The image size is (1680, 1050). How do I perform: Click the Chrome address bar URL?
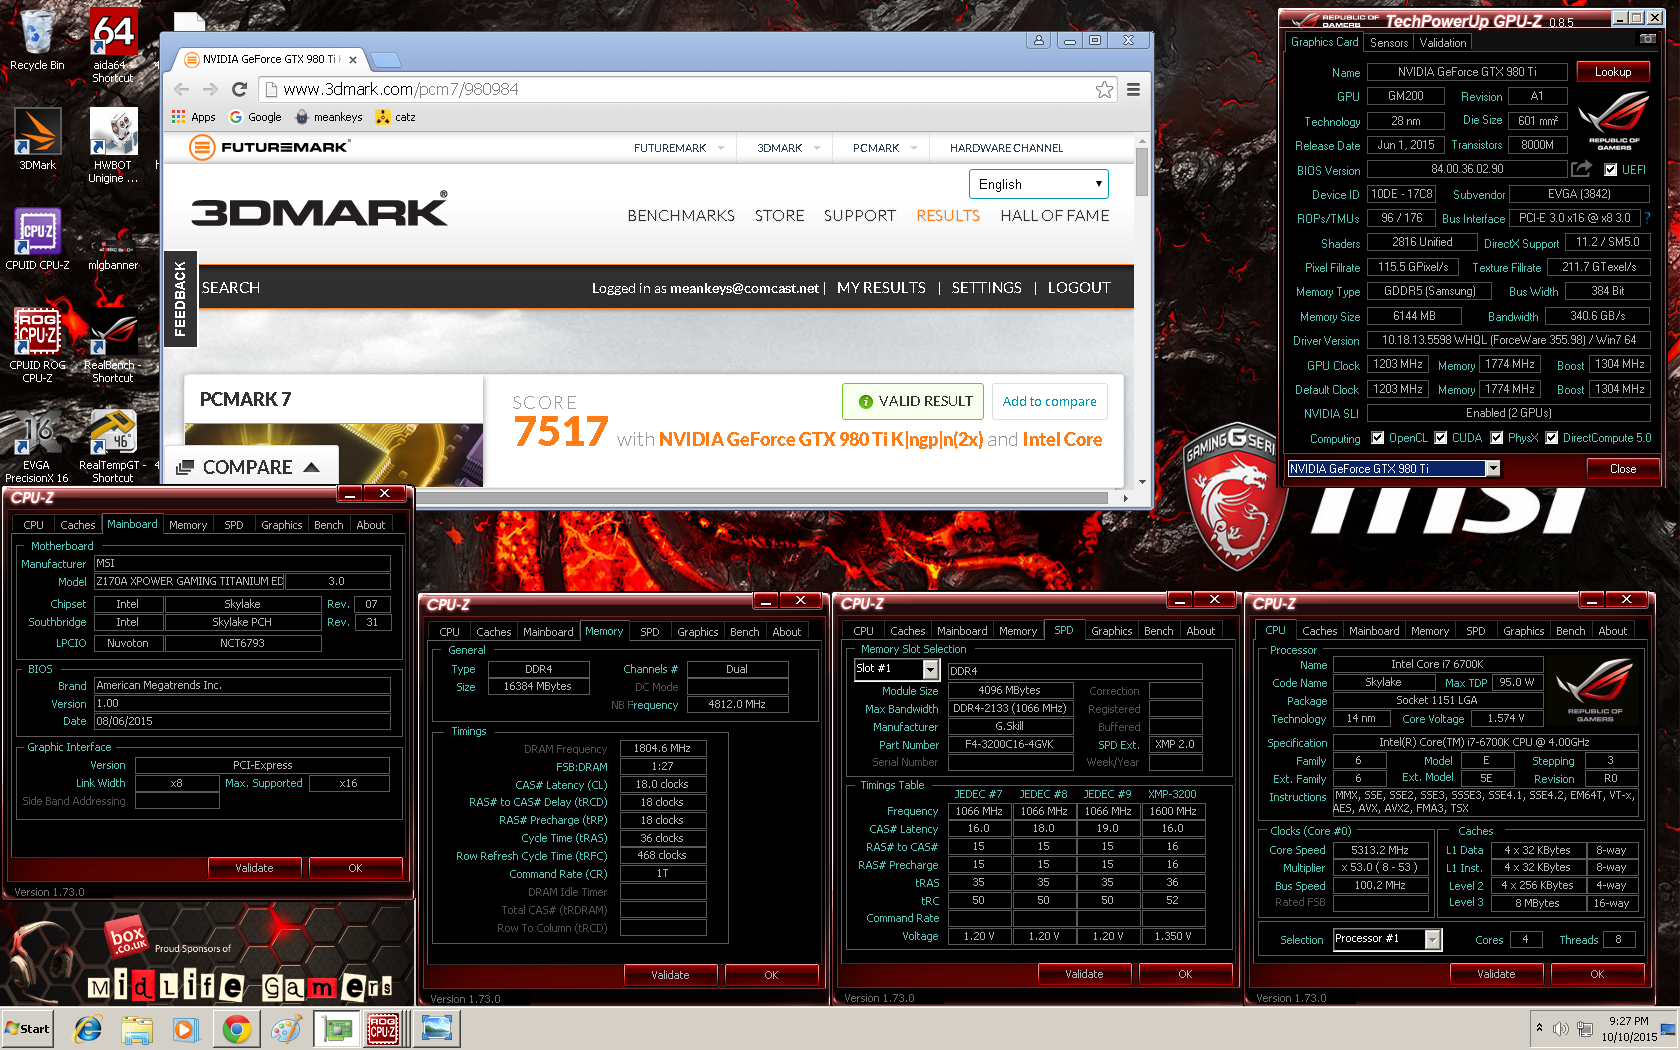point(401,89)
